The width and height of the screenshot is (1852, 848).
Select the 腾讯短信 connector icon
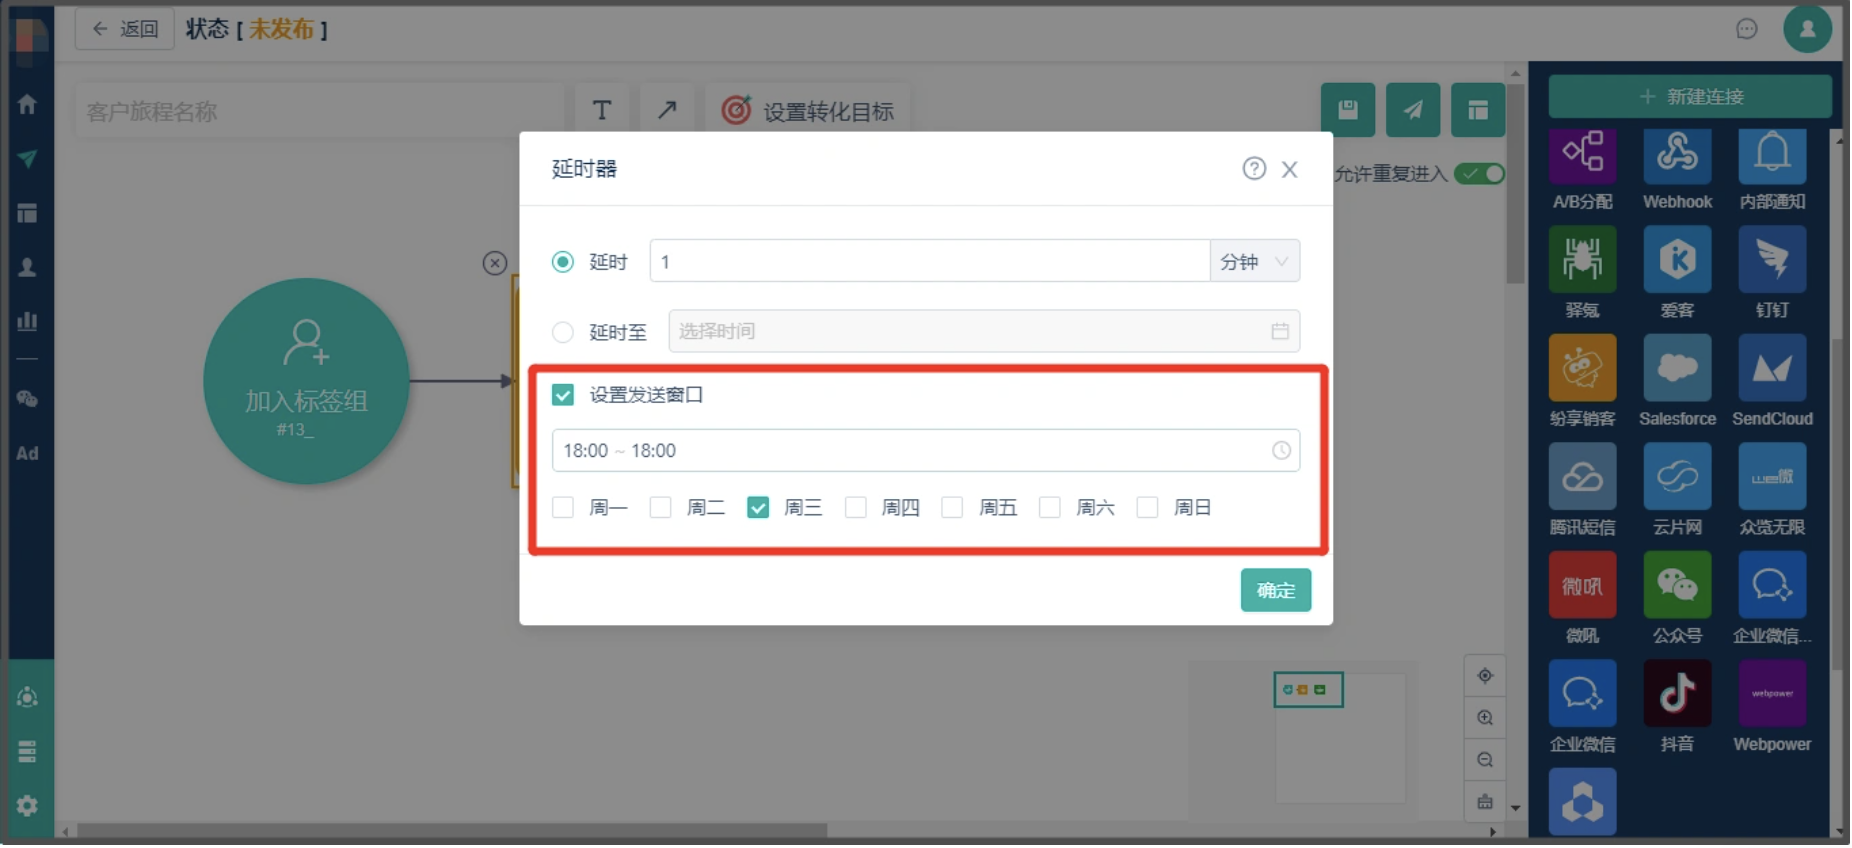1584,478
